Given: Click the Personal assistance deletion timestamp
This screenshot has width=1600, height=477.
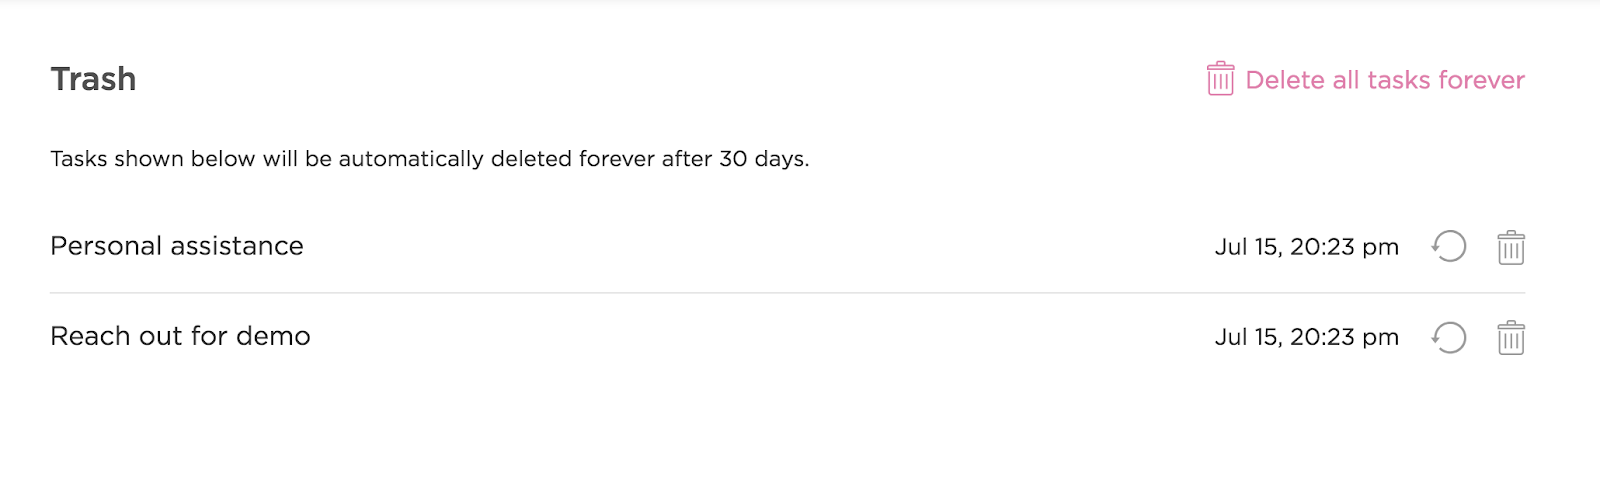Looking at the screenshot, I should (x=1306, y=247).
